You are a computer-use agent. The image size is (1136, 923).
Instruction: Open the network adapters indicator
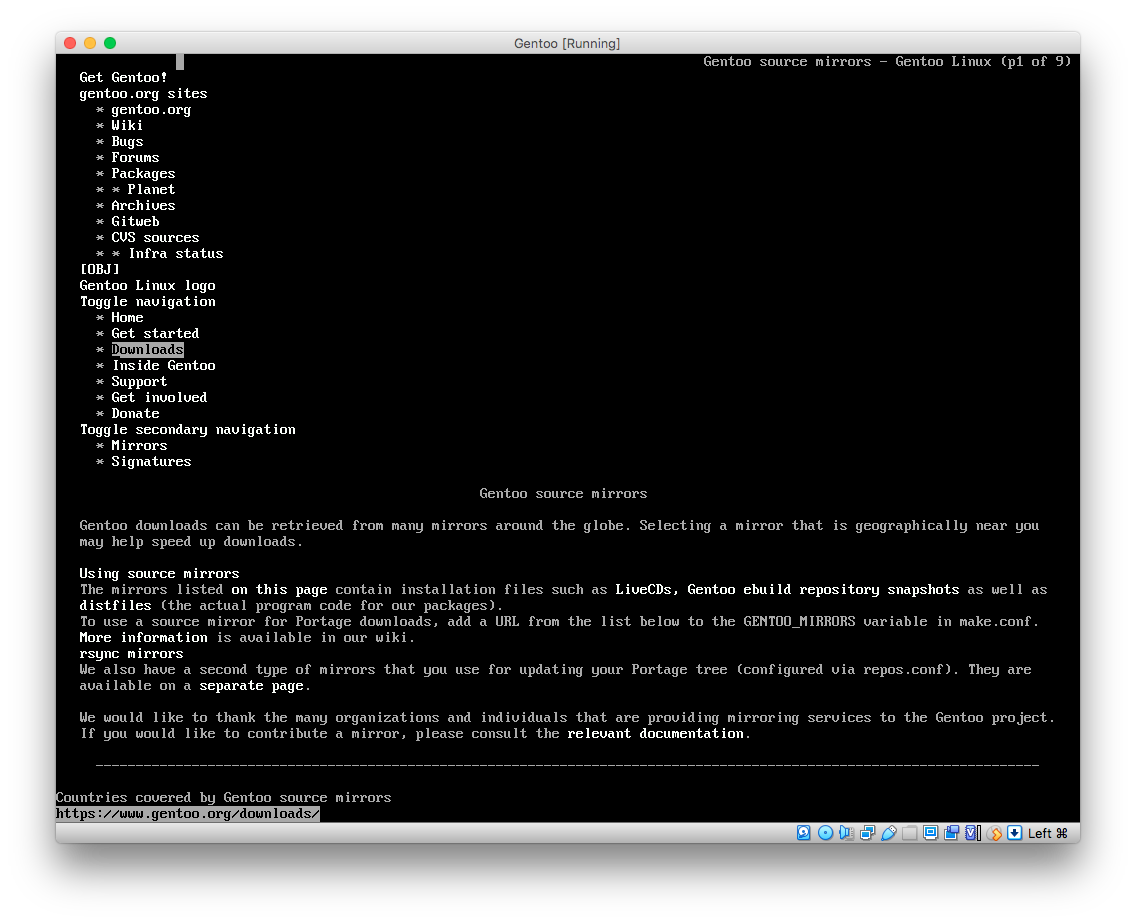click(x=867, y=833)
